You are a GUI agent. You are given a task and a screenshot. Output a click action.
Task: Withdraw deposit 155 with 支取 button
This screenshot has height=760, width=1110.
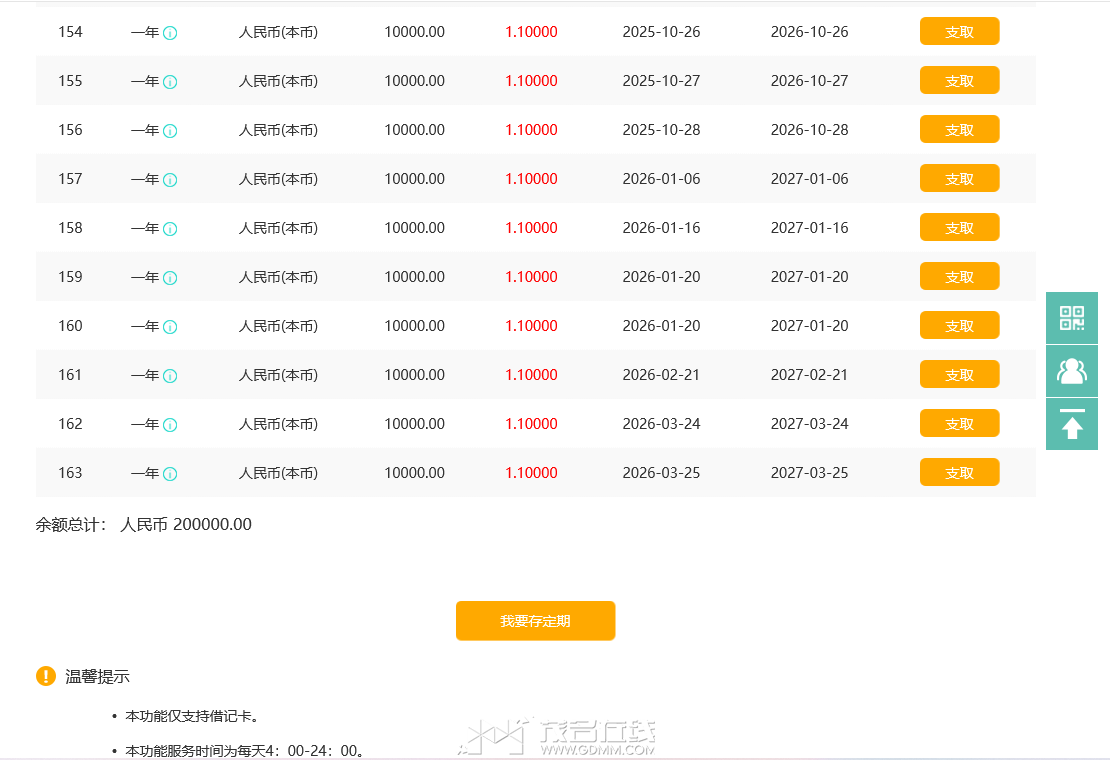(x=959, y=81)
